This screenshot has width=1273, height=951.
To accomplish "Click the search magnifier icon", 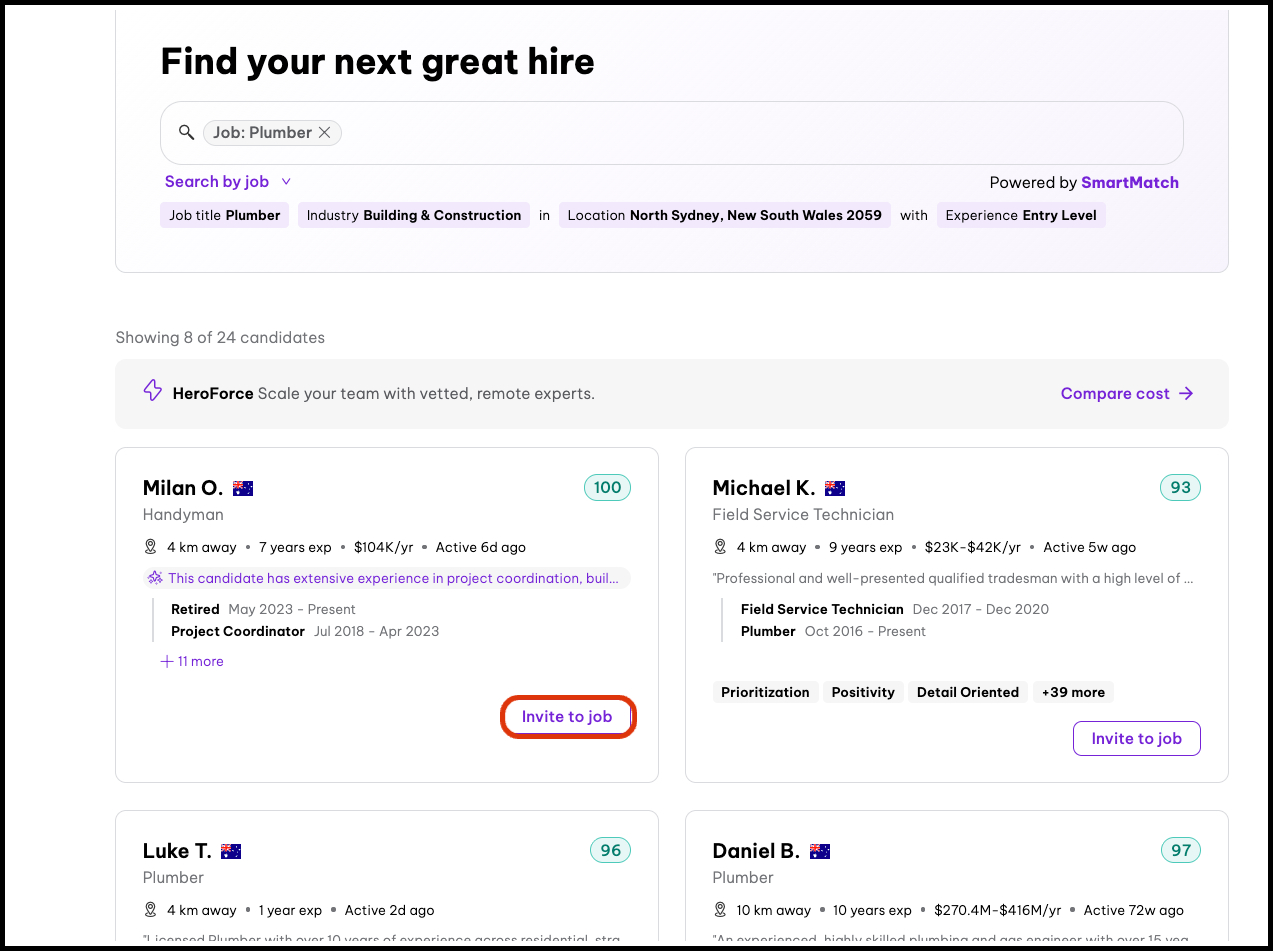I will [x=186, y=132].
